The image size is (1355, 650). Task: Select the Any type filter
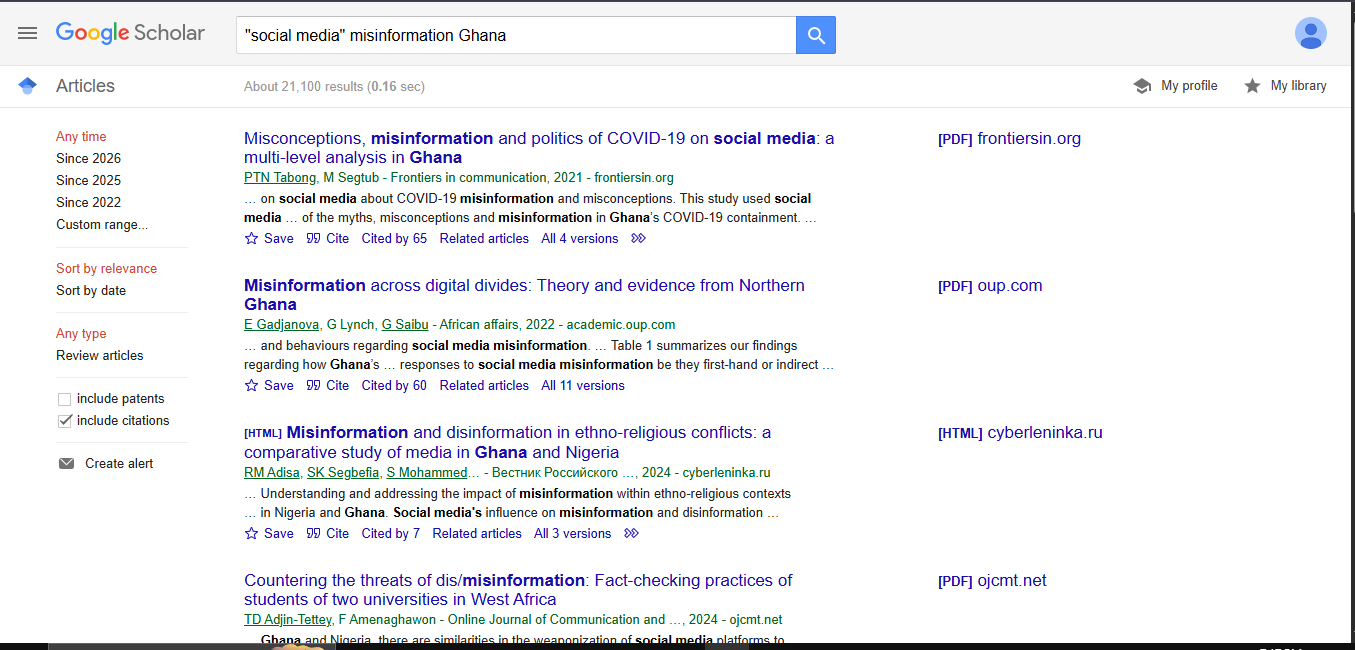81,333
